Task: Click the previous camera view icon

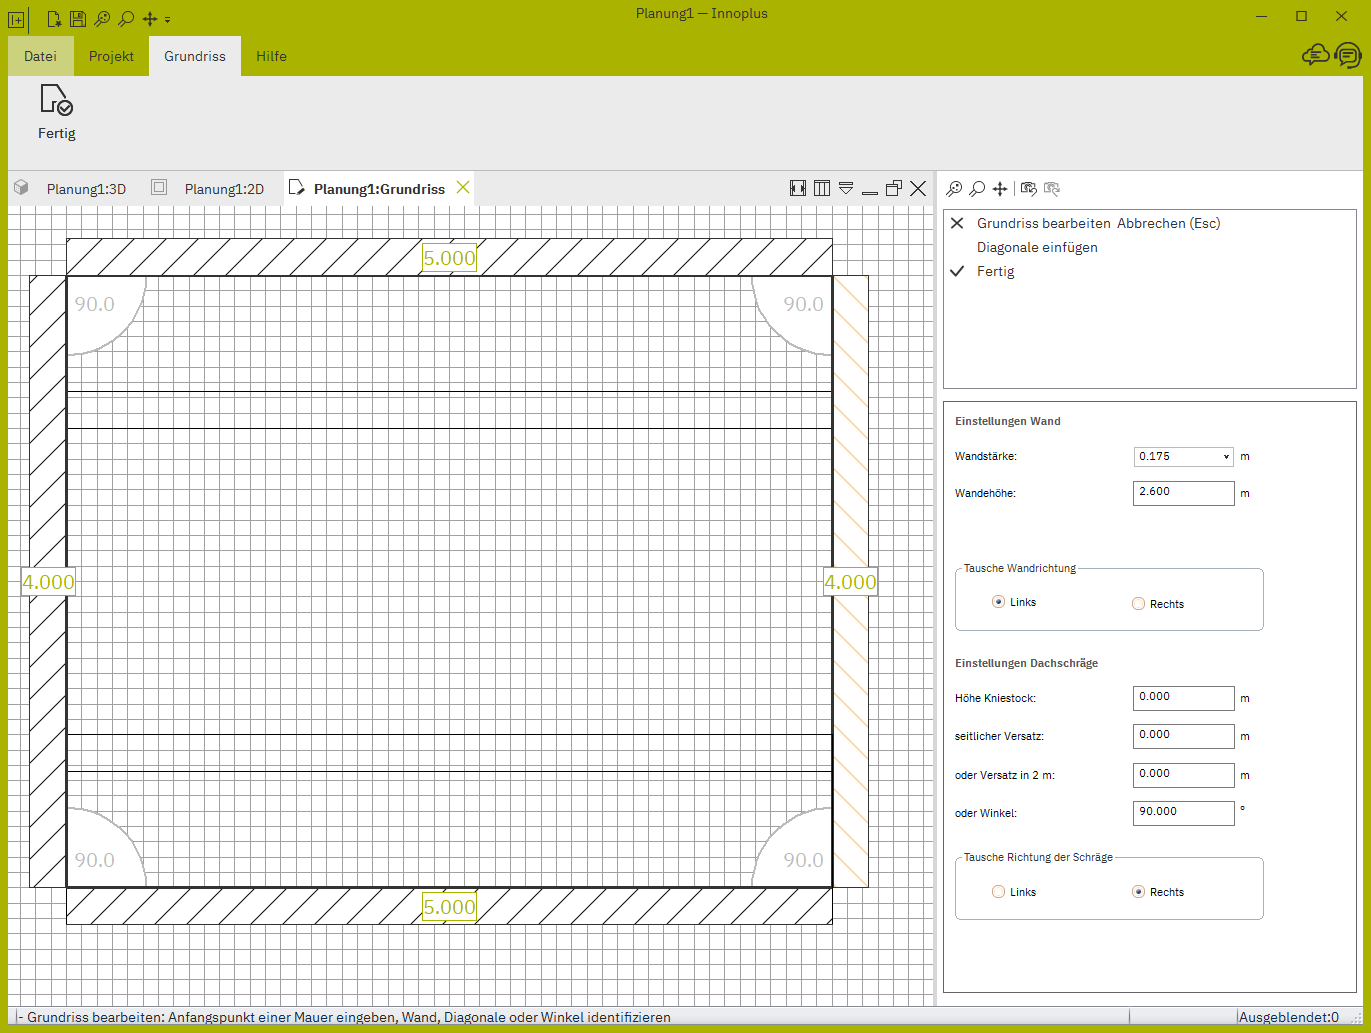Action: 1028,188
